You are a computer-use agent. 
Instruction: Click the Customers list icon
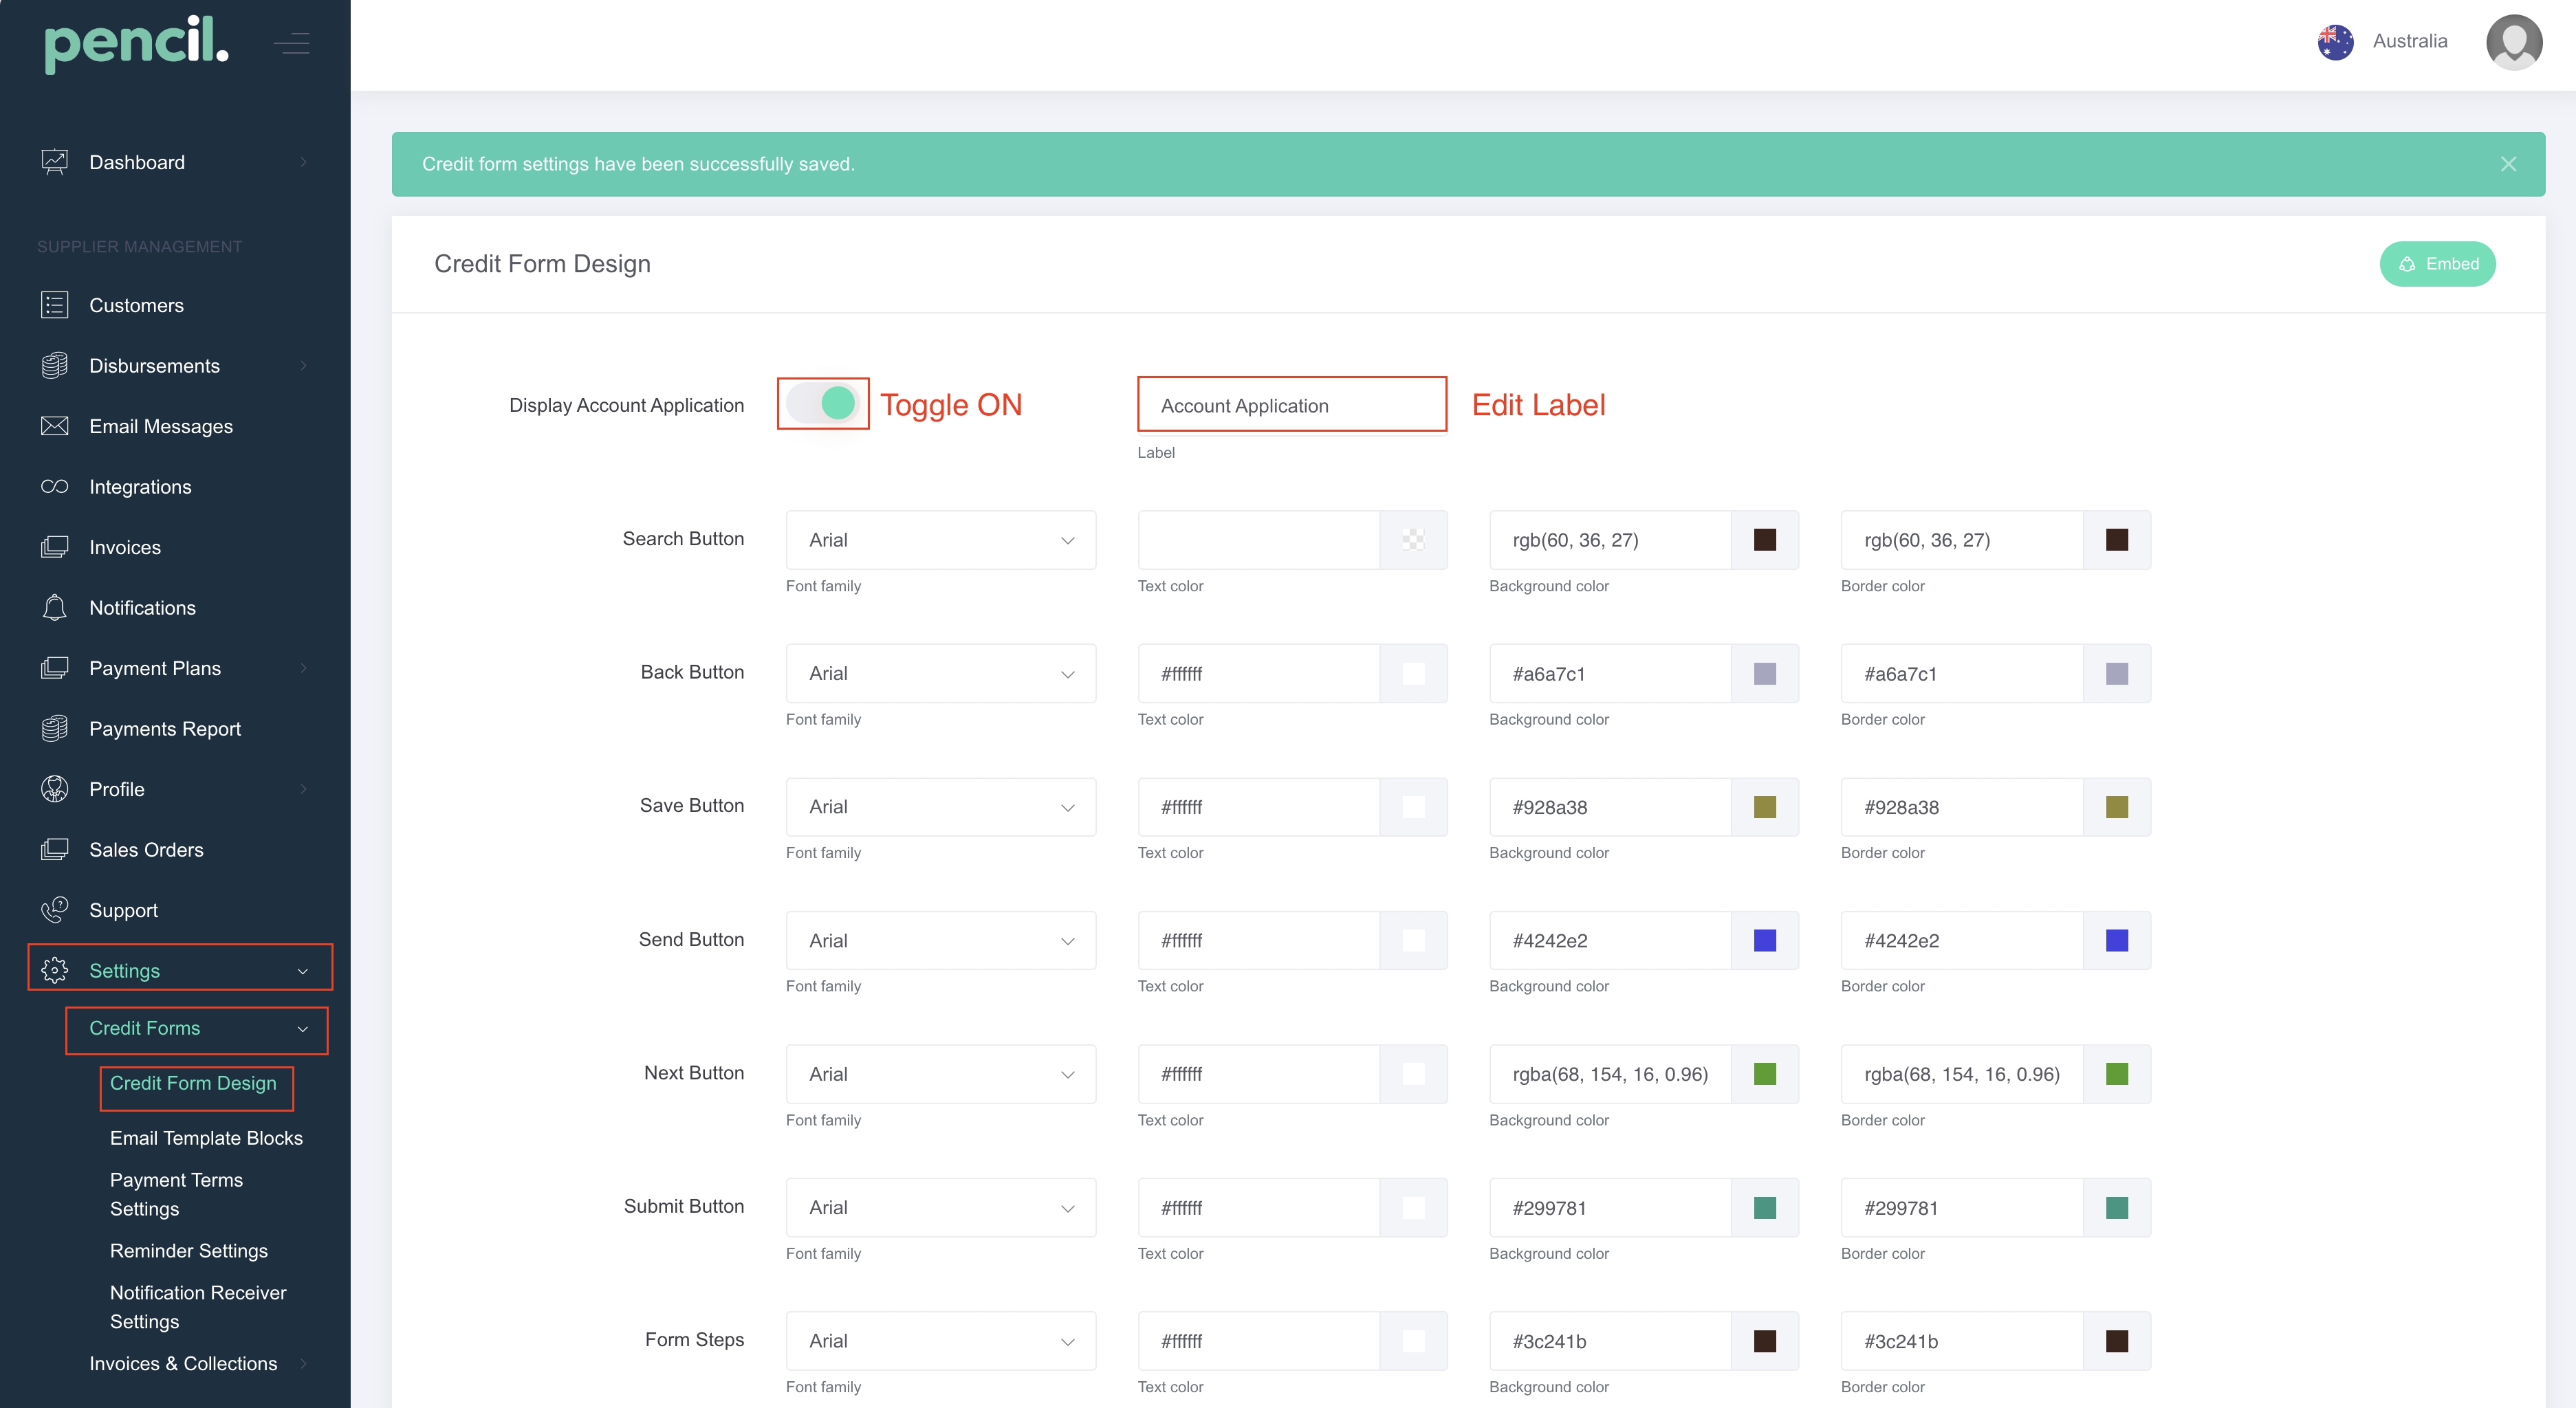point(54,305)
